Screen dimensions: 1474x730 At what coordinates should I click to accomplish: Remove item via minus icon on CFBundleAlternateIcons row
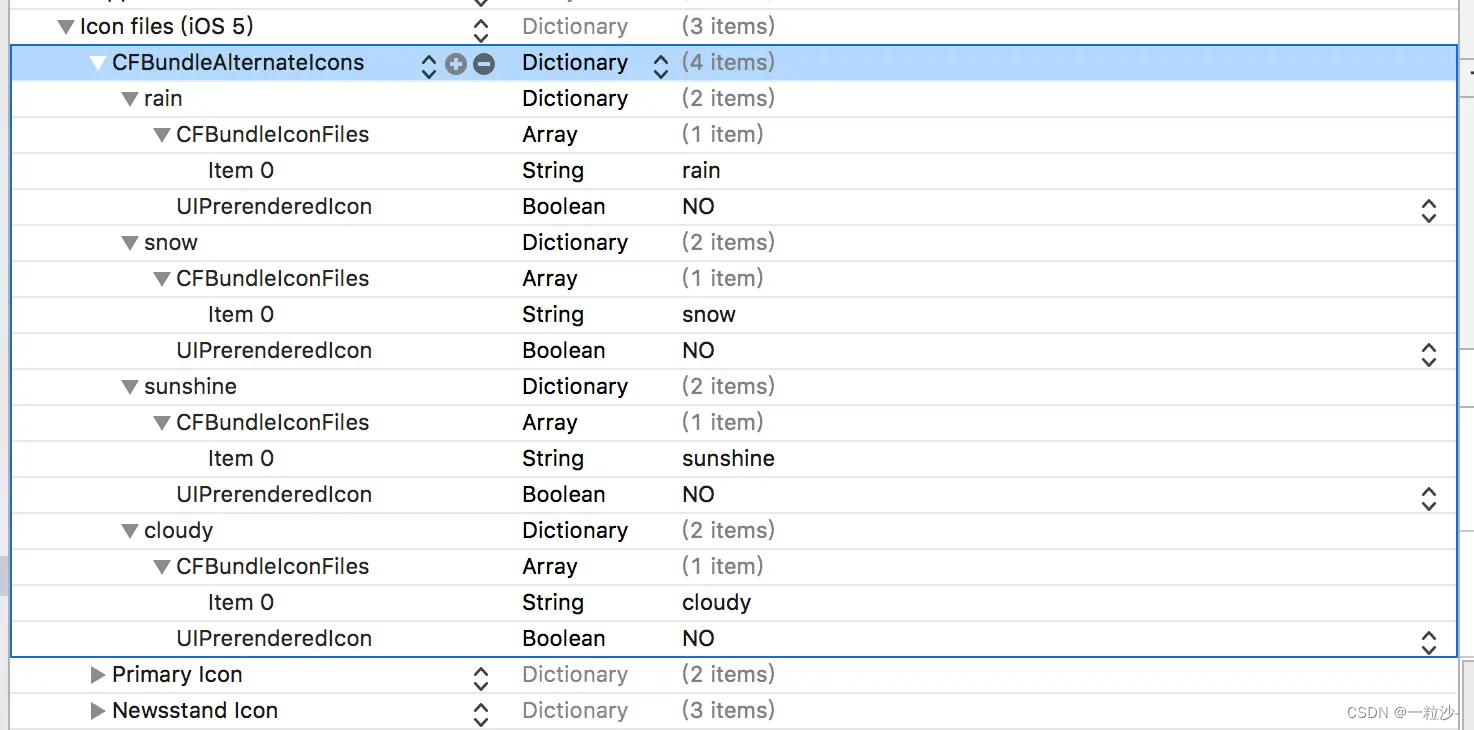(484, 64)
